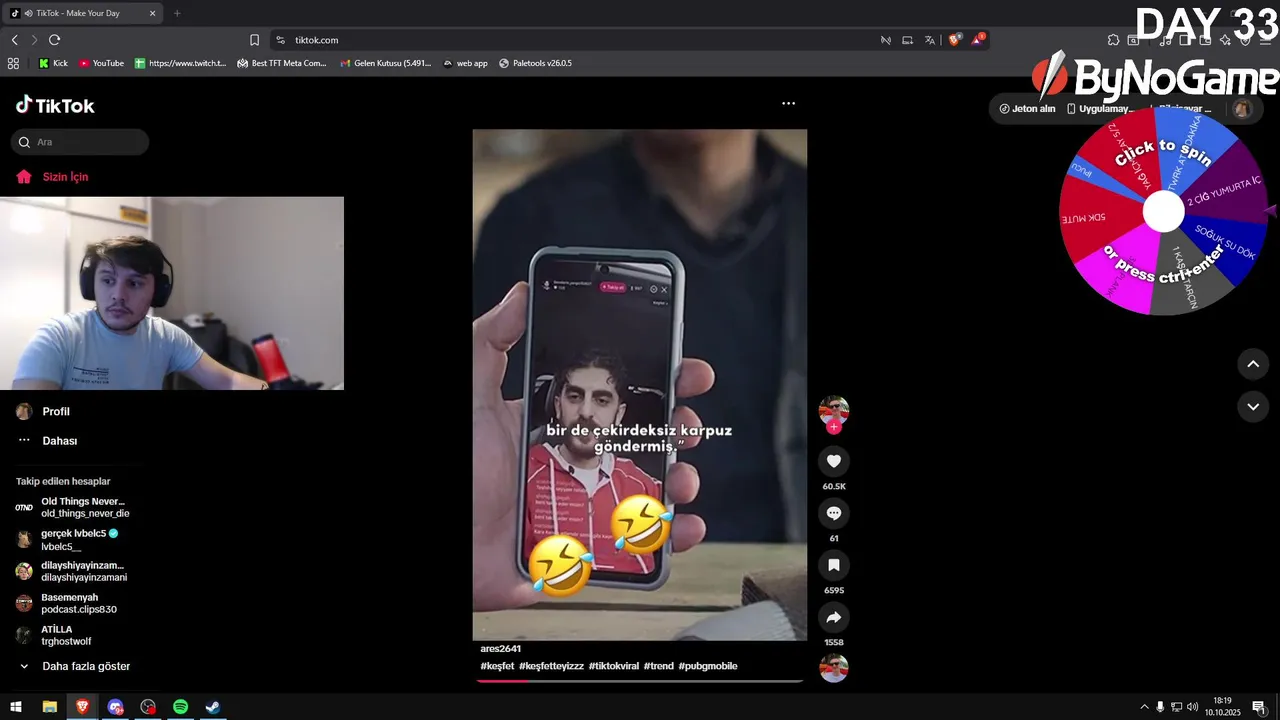Open the translate page icon
Image resolution: width=1280 pixels, height=720 pixels.
tap(930, 40)
